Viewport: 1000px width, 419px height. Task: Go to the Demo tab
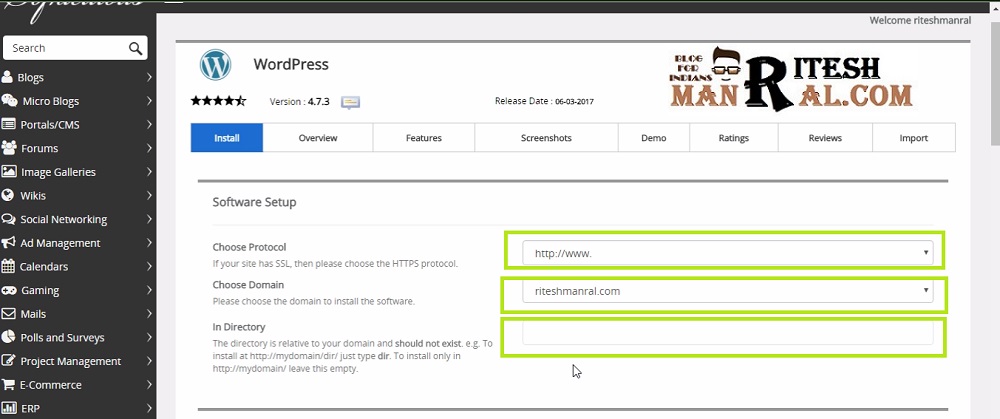[654, 138]
